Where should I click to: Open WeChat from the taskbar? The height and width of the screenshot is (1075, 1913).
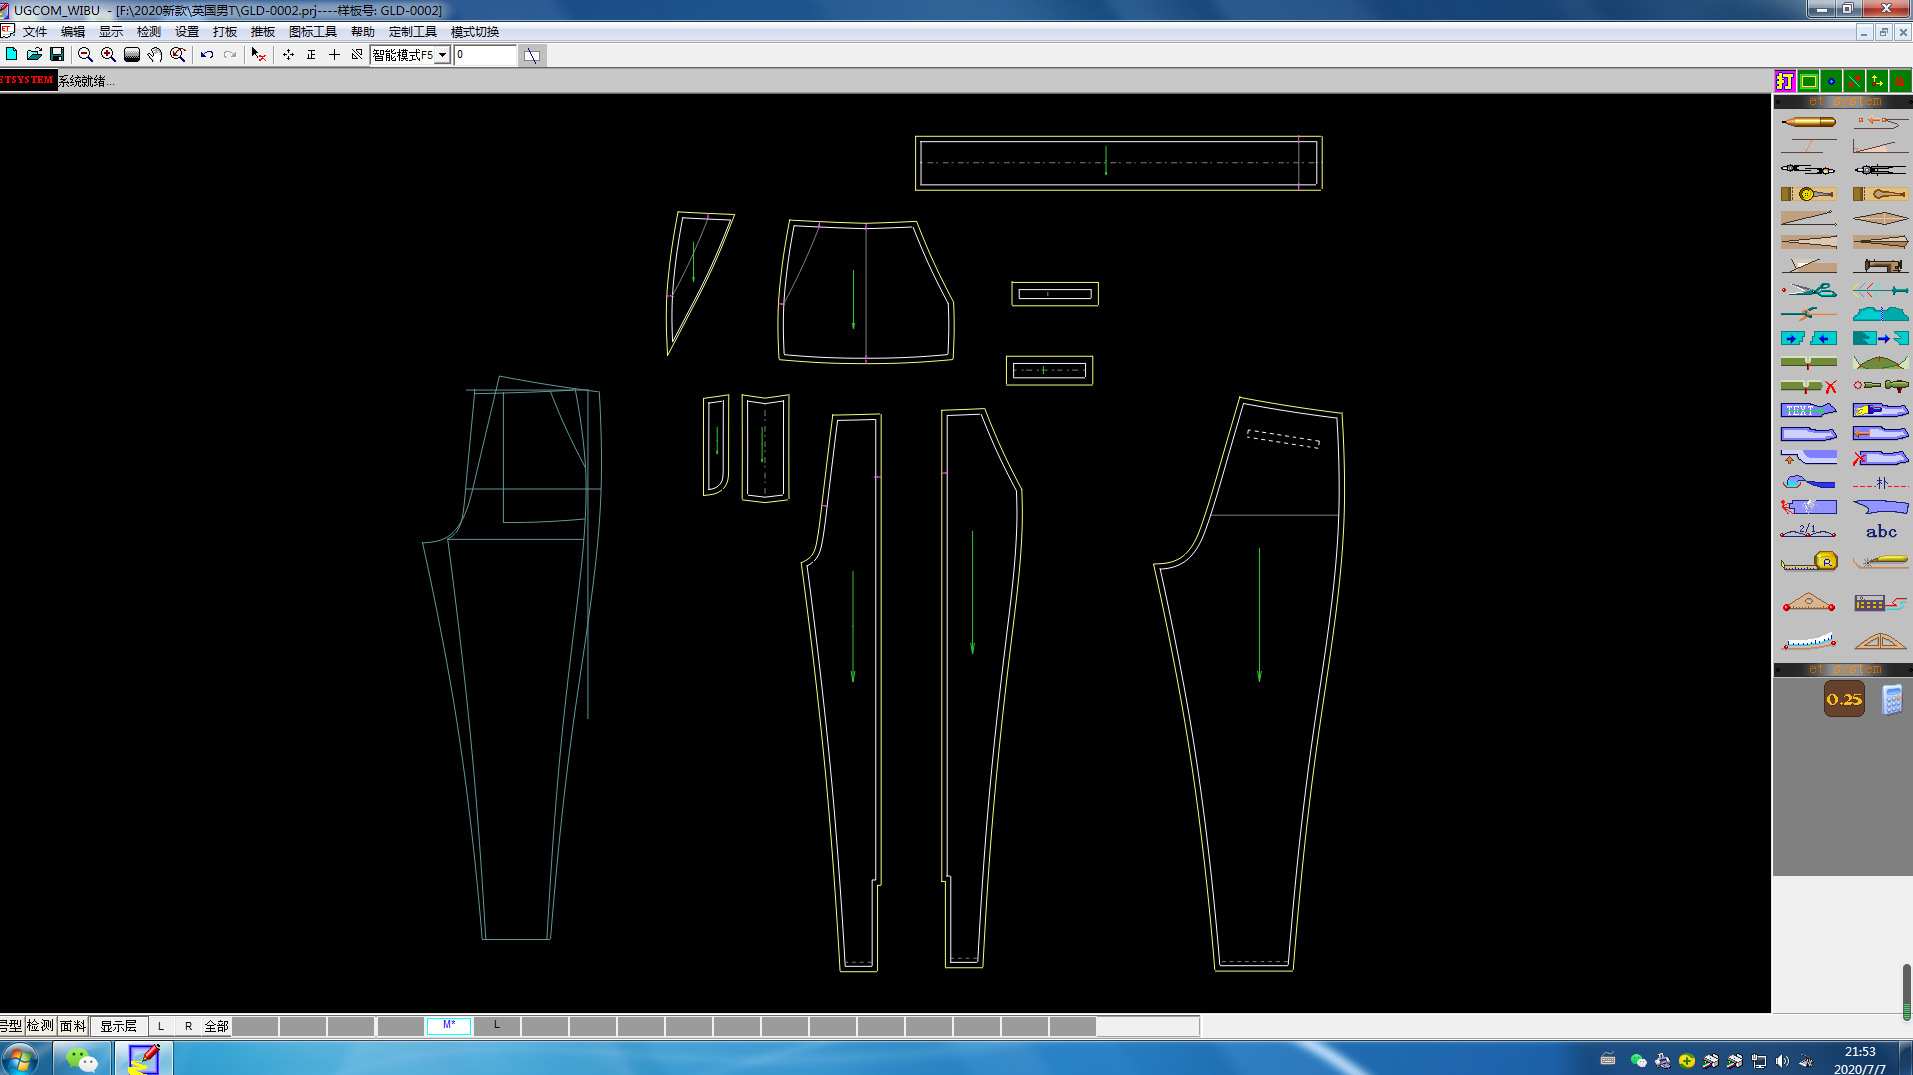tap(81, 1058)
